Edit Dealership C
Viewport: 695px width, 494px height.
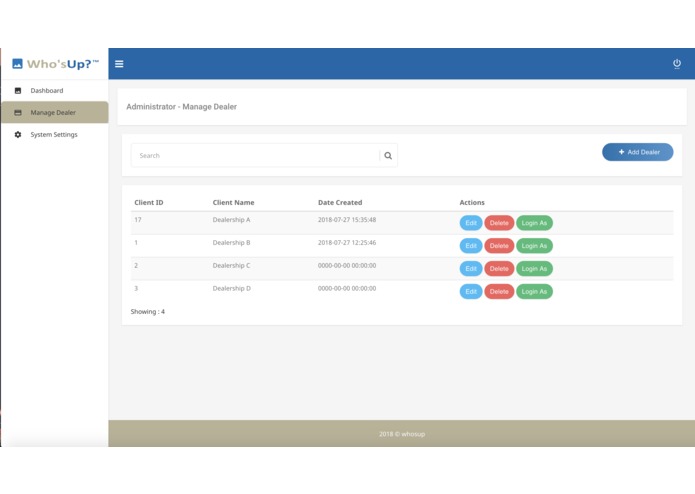pos(471,268)
